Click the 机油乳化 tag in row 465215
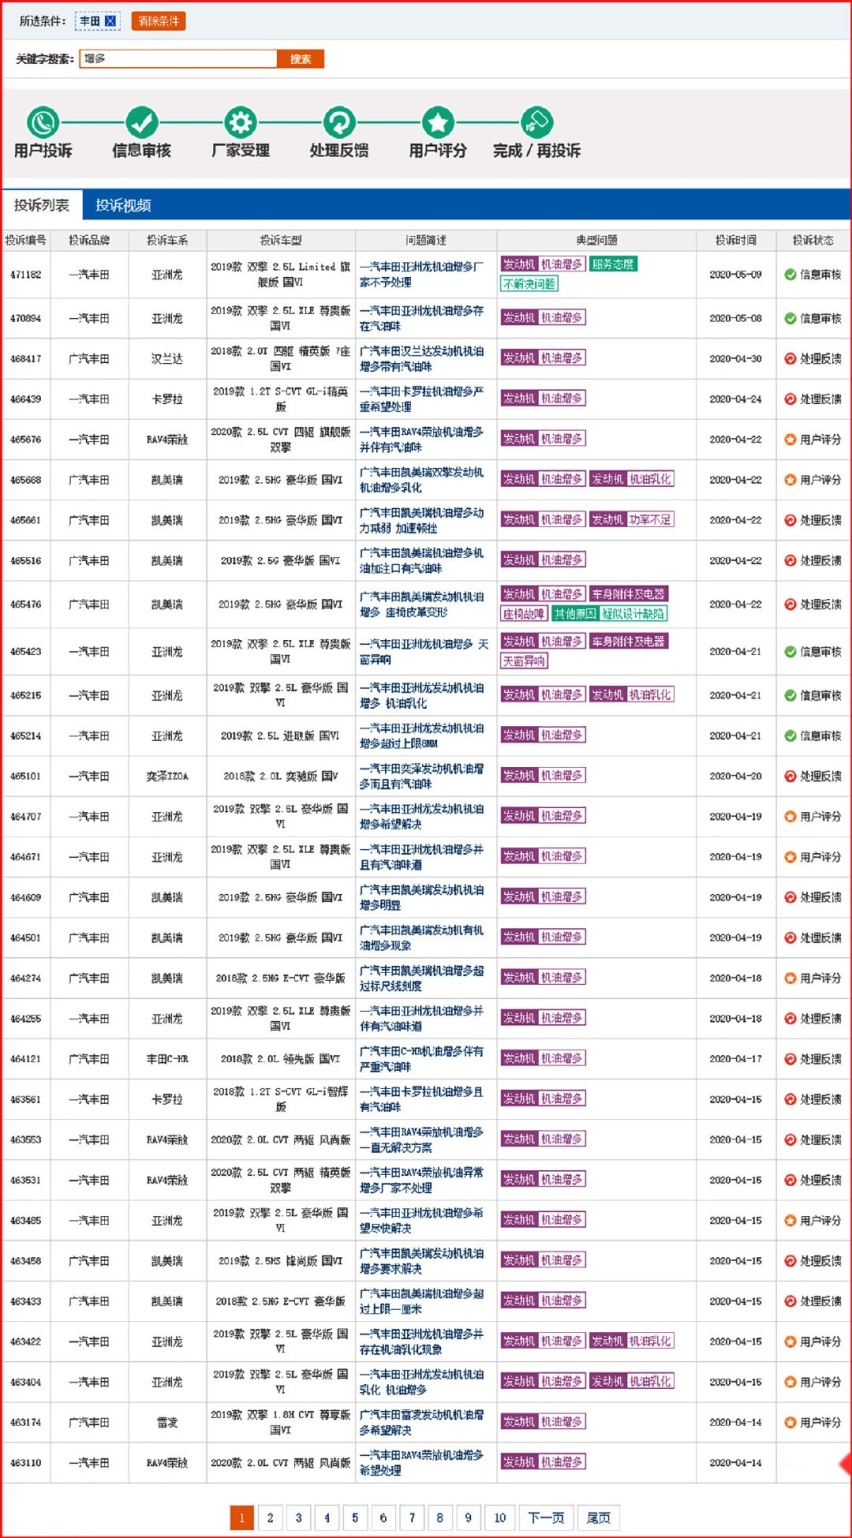The width and height of the screenshot is (852, 1538). 649,694
